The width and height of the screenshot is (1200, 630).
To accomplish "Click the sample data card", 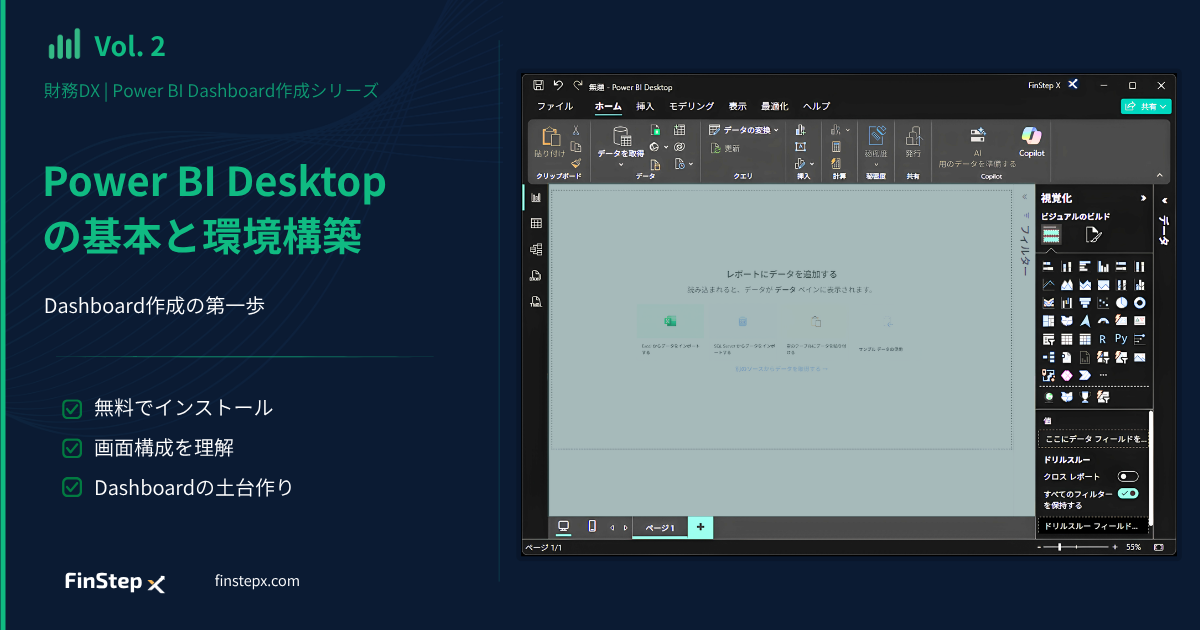I will (x=889, y=332).
